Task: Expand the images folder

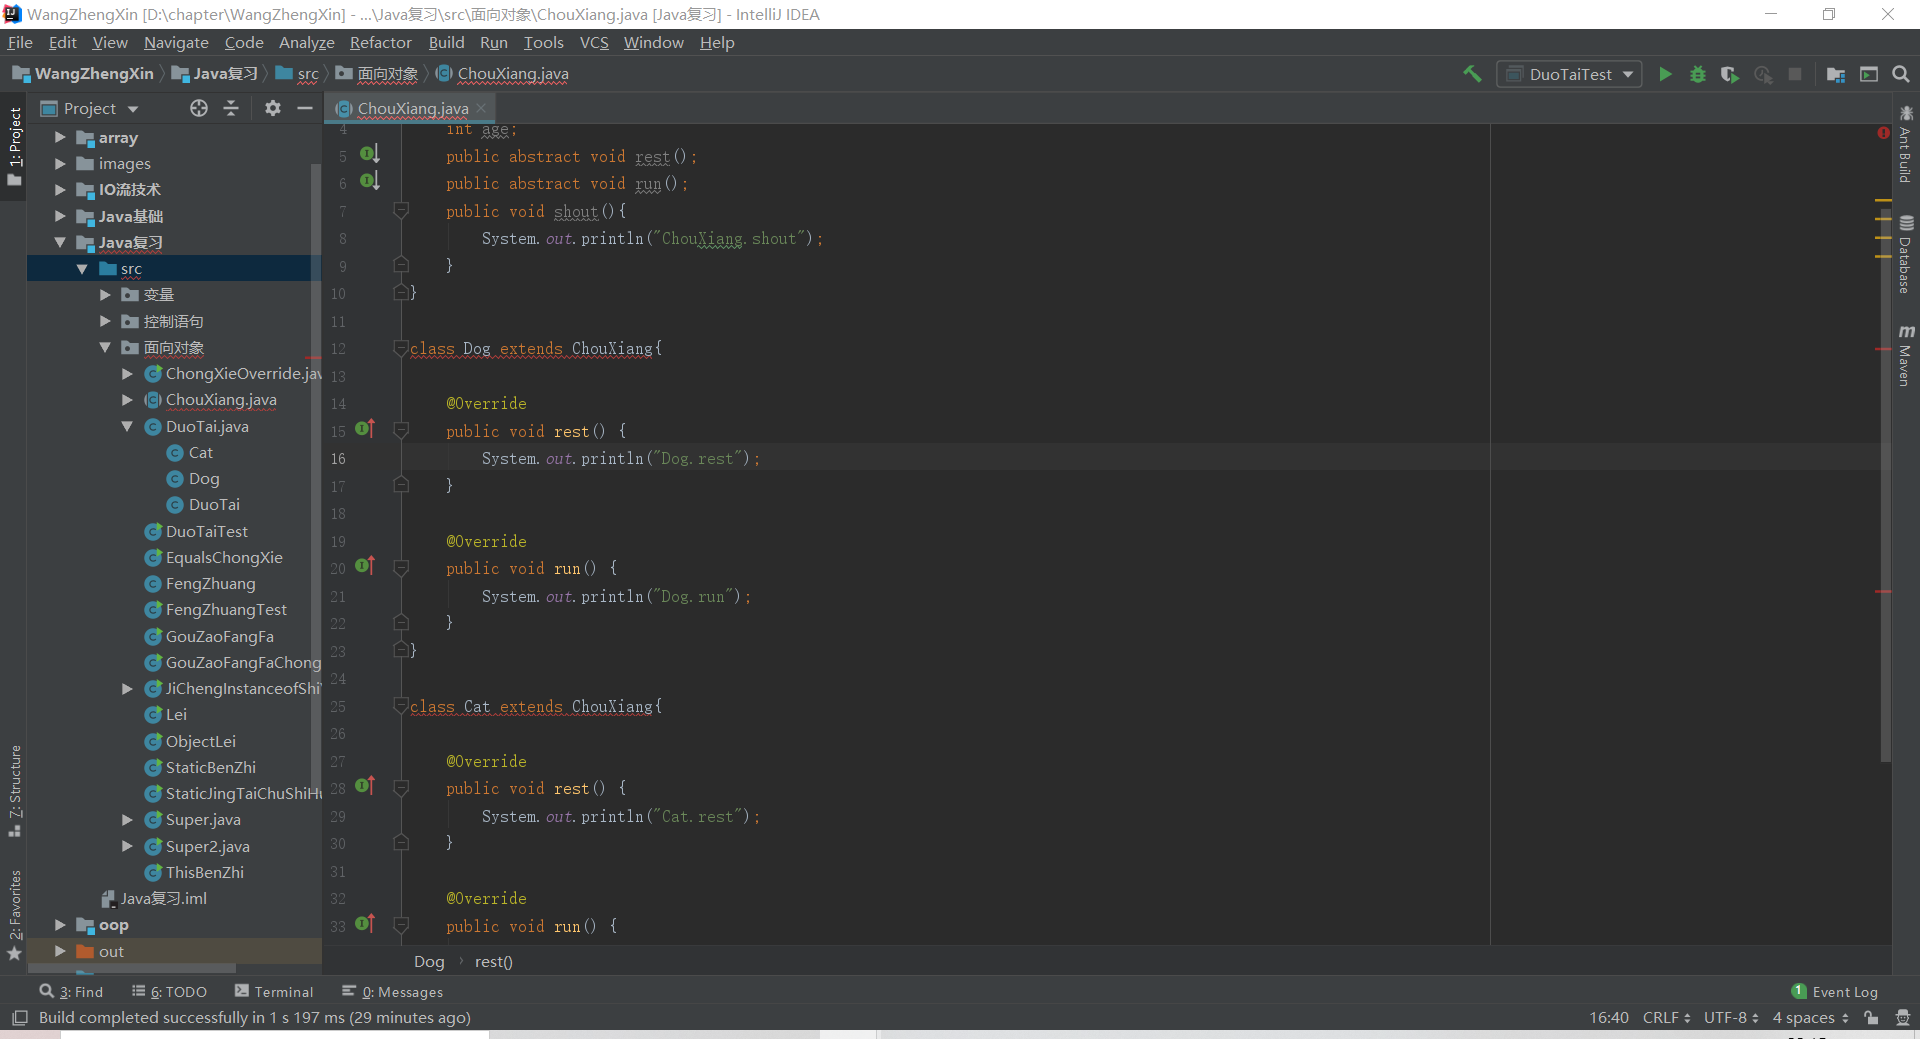Action: [x=60, y=163]
